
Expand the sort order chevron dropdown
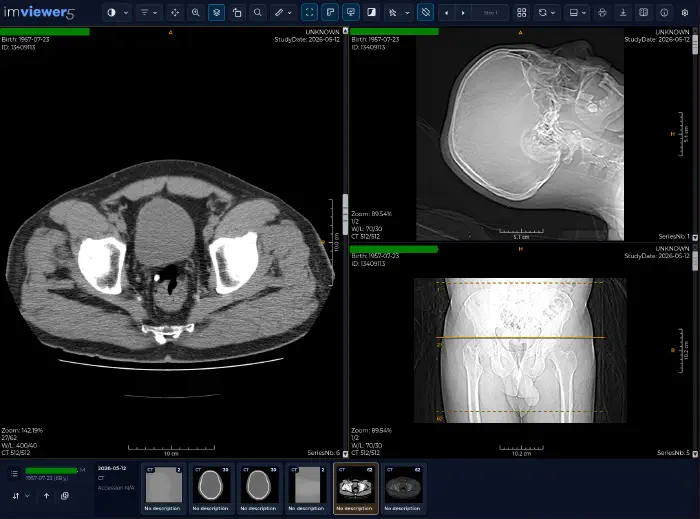click(x=28, y=495)
